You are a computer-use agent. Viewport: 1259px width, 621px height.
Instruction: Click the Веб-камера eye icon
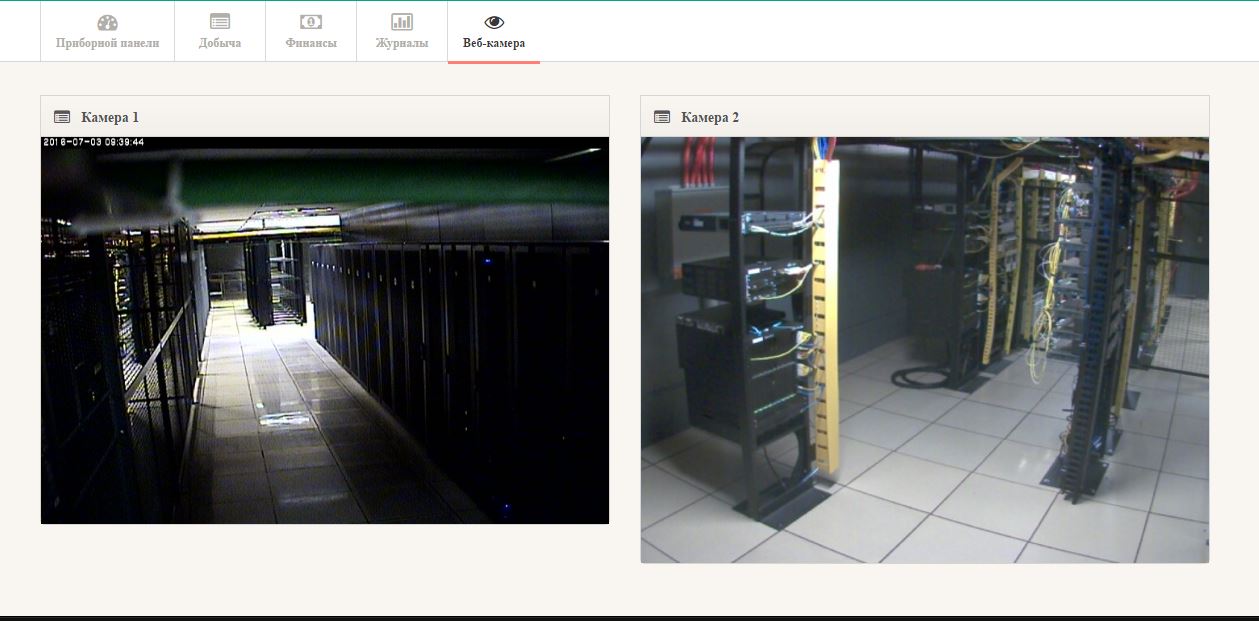494,22
